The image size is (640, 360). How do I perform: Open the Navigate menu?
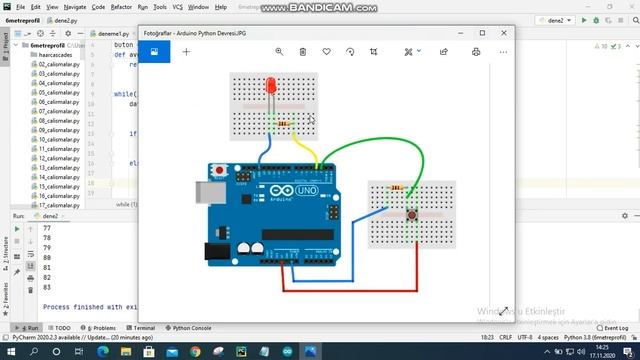pos(75,7)
